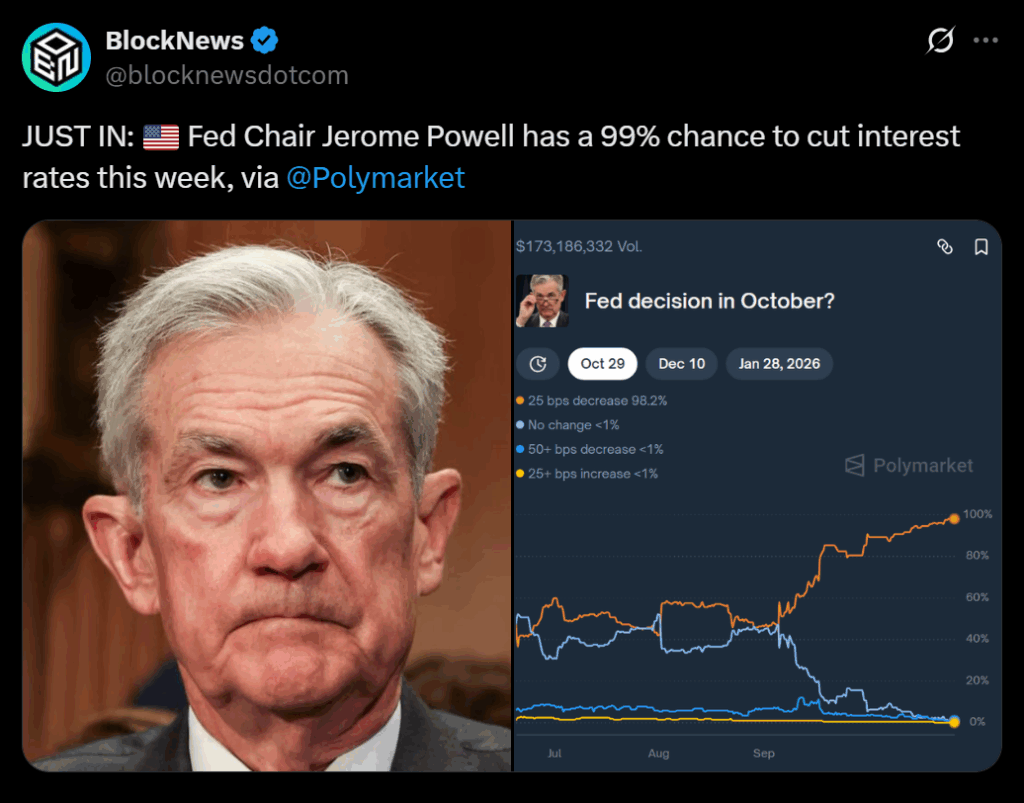The height and width of the screenshot is (803, 1024).
Task: Click the BlockNews profile avatar
Action: [56, 57]
